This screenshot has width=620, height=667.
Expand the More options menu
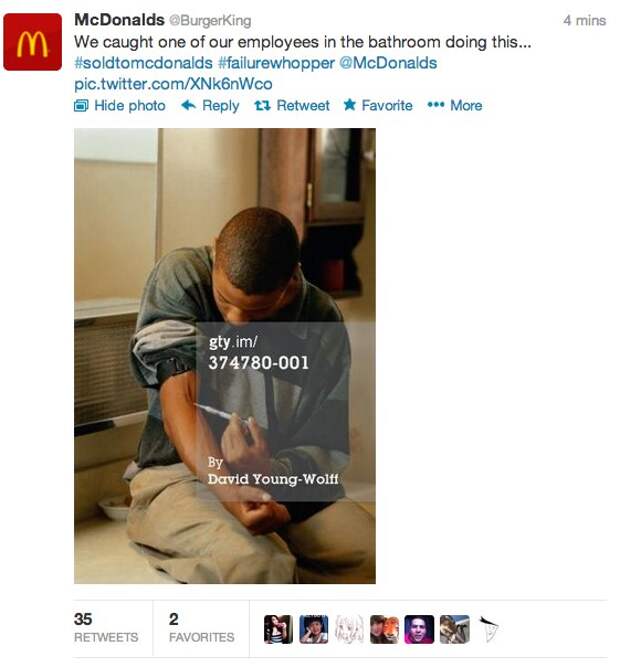tap(455, 105)
